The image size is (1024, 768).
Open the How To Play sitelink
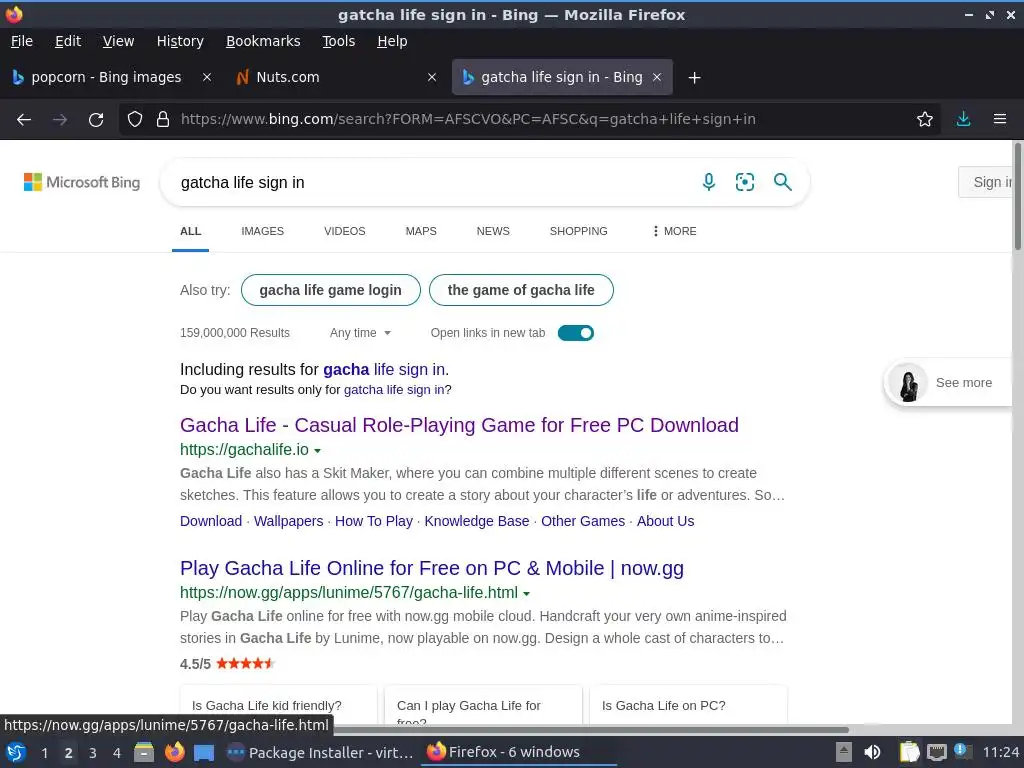pos(374,521)
